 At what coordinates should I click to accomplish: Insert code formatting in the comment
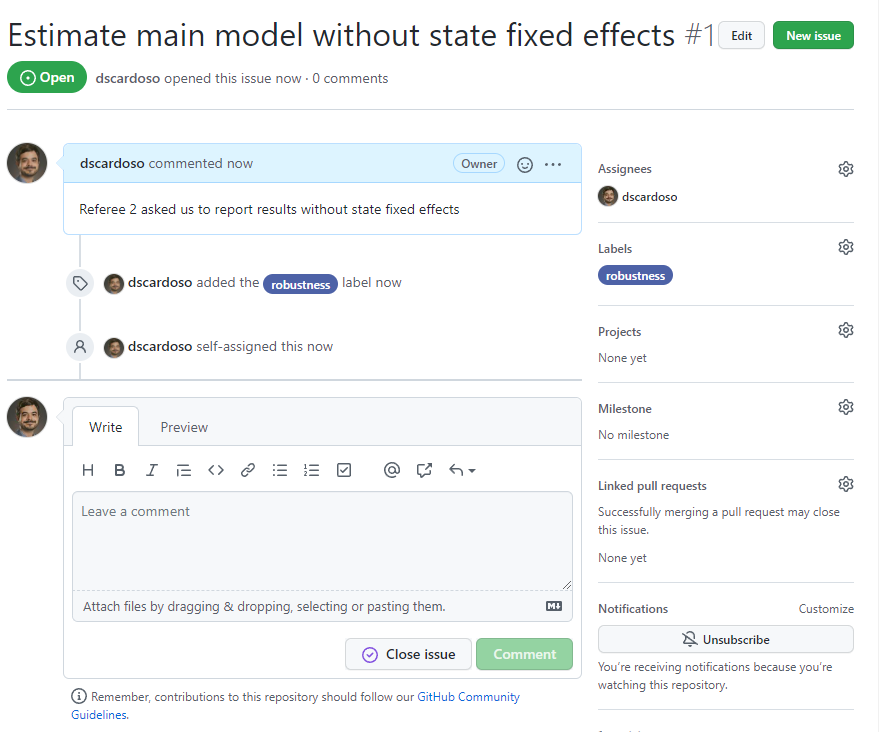(x=216, y=470)
